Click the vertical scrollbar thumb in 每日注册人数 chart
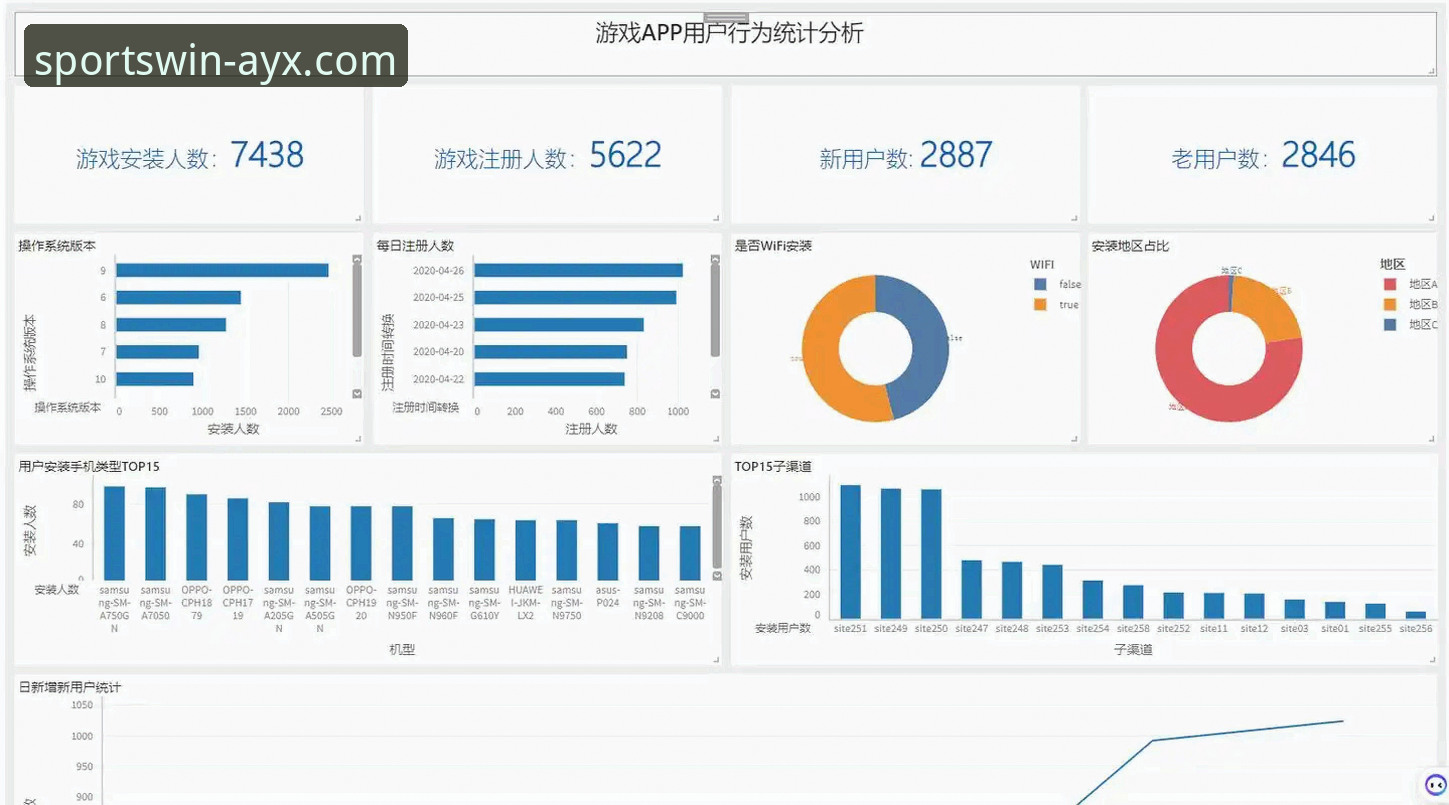This screenshot has height=805, width=1449. tap(715, 311)
